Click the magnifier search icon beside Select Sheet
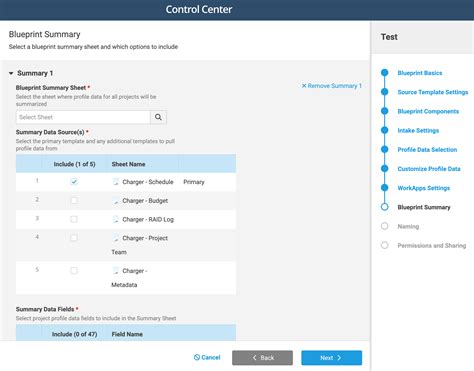The image size is (474, 371). [x=158, y=117]
